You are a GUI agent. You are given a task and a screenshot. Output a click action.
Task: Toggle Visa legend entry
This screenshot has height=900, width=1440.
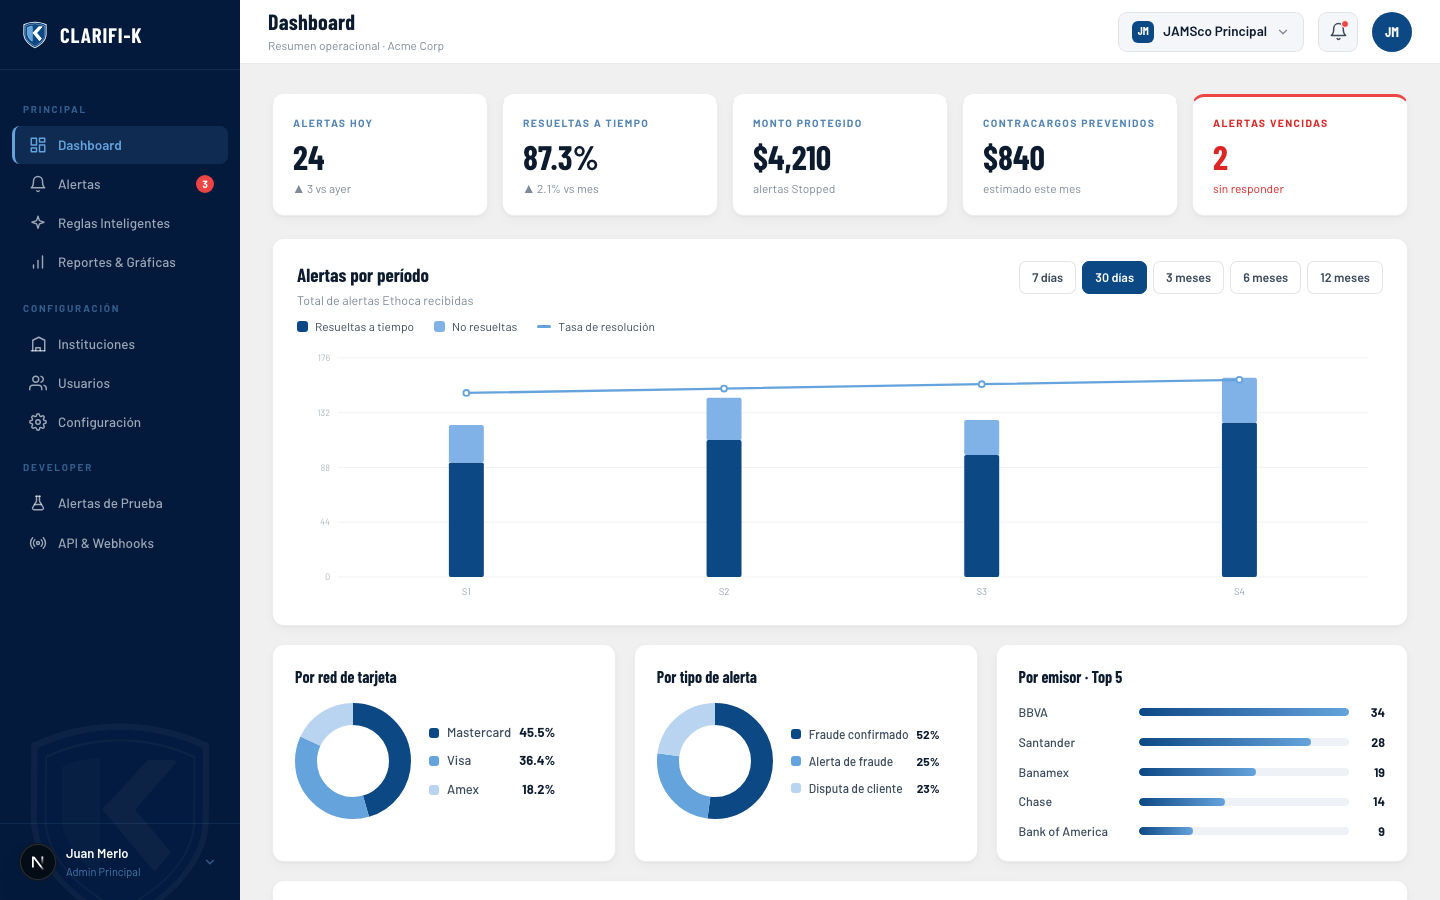(x=491, y=761)
